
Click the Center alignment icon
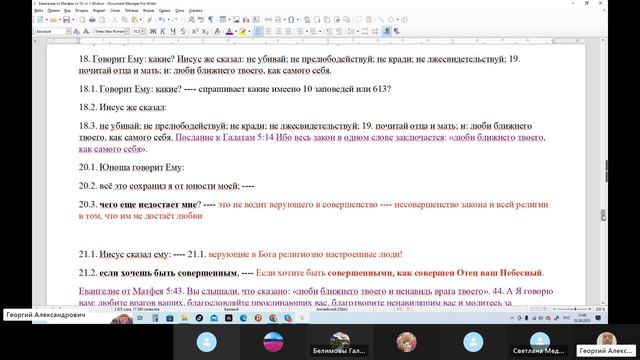268,31
